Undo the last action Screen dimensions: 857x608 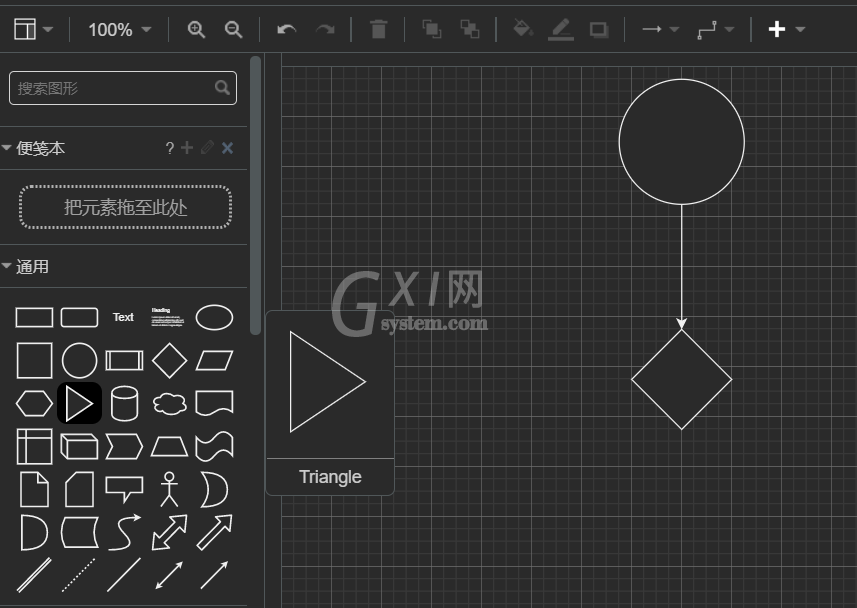pyautogui.click(x=286, y=29)
